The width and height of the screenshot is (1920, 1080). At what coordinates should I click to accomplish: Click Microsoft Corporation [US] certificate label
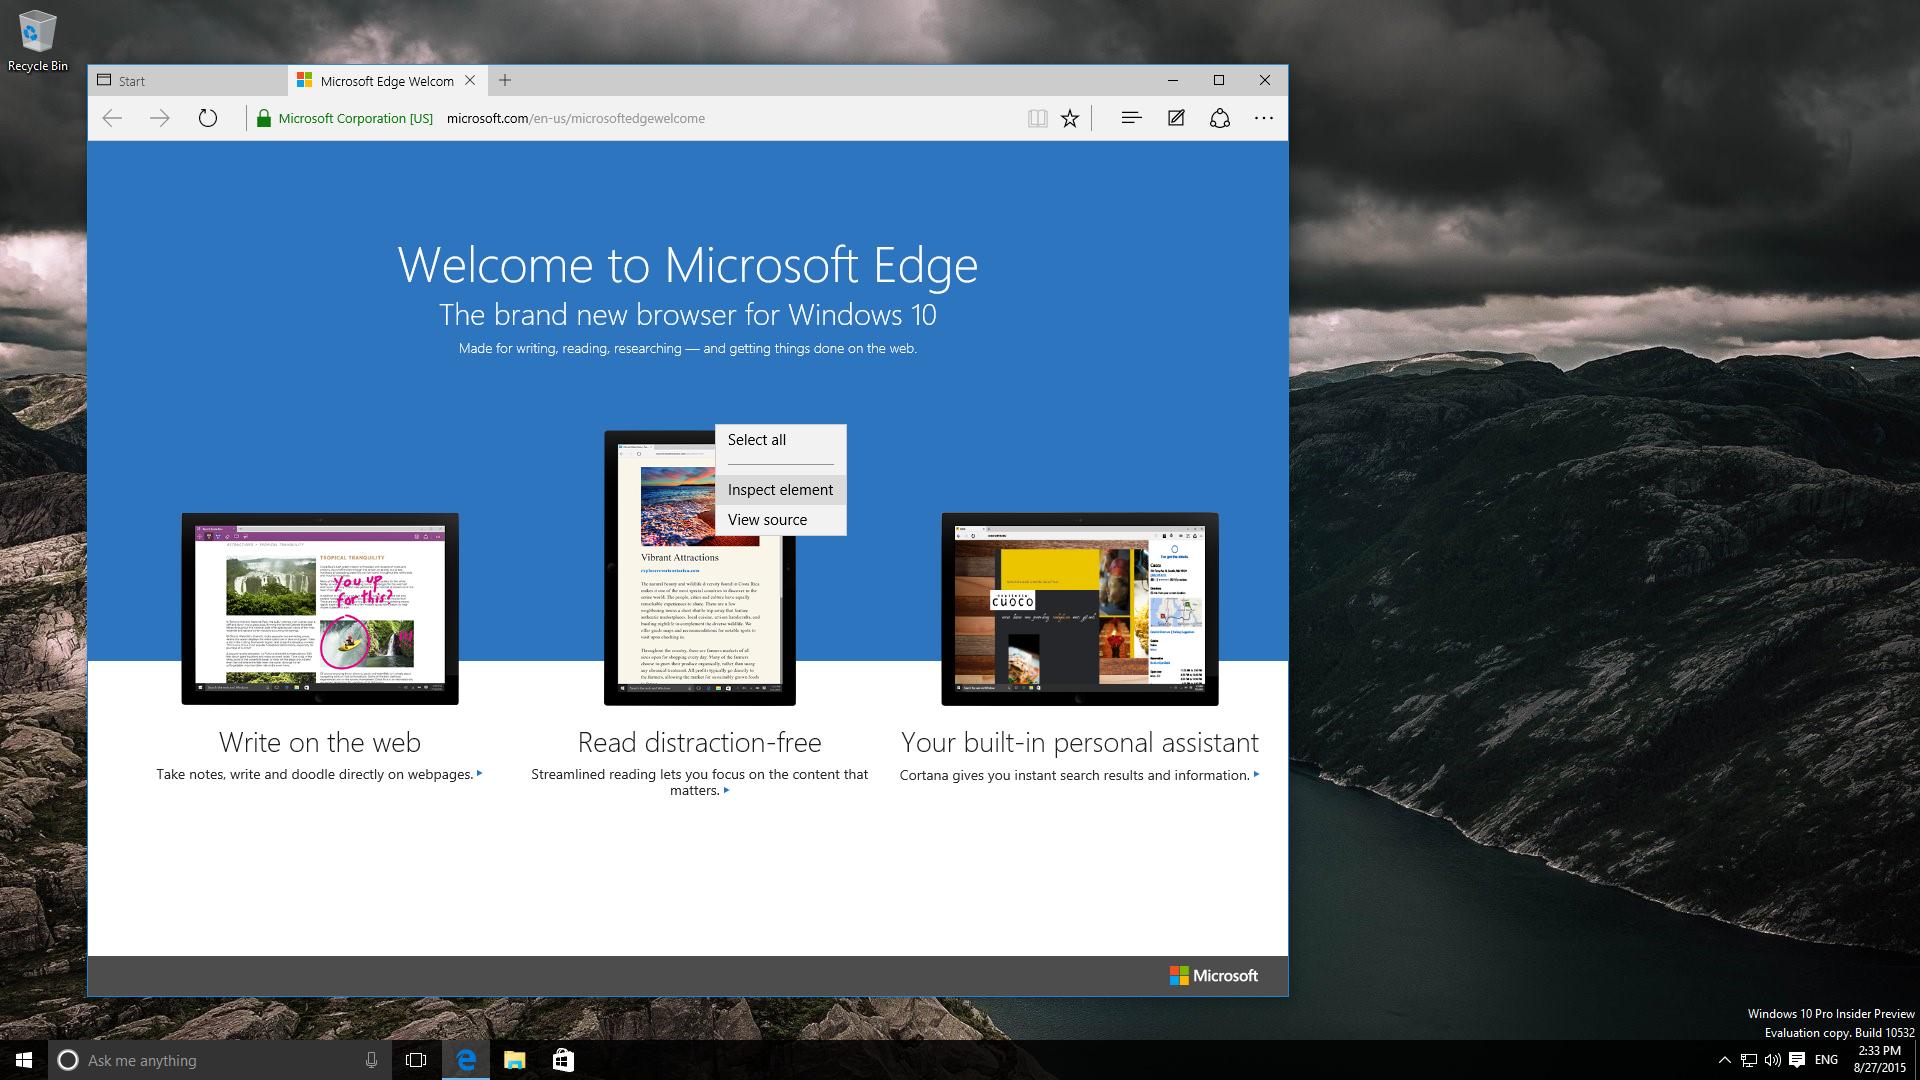pos(356,118)
